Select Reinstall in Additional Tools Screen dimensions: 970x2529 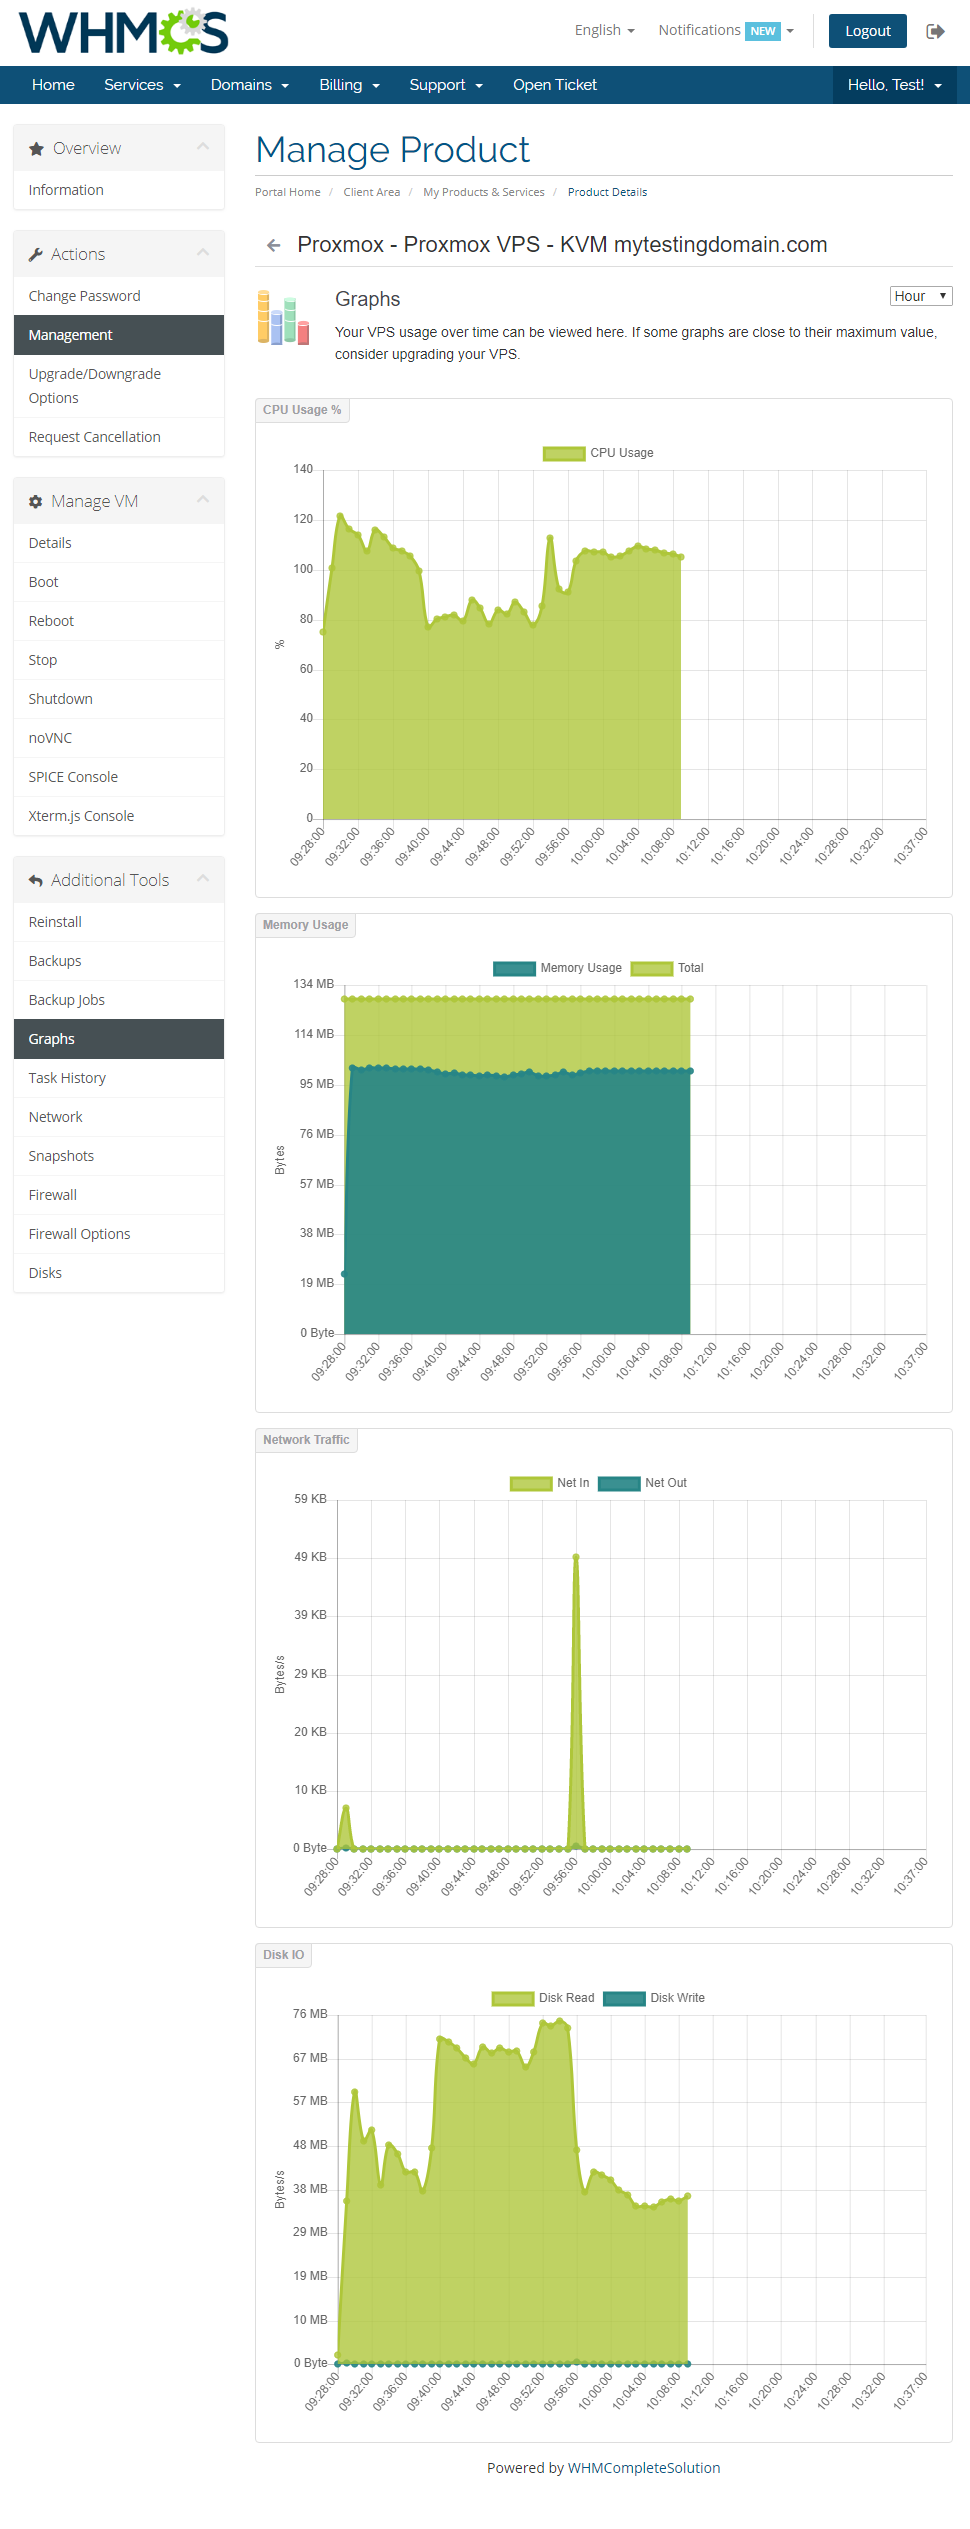point(119,922)
